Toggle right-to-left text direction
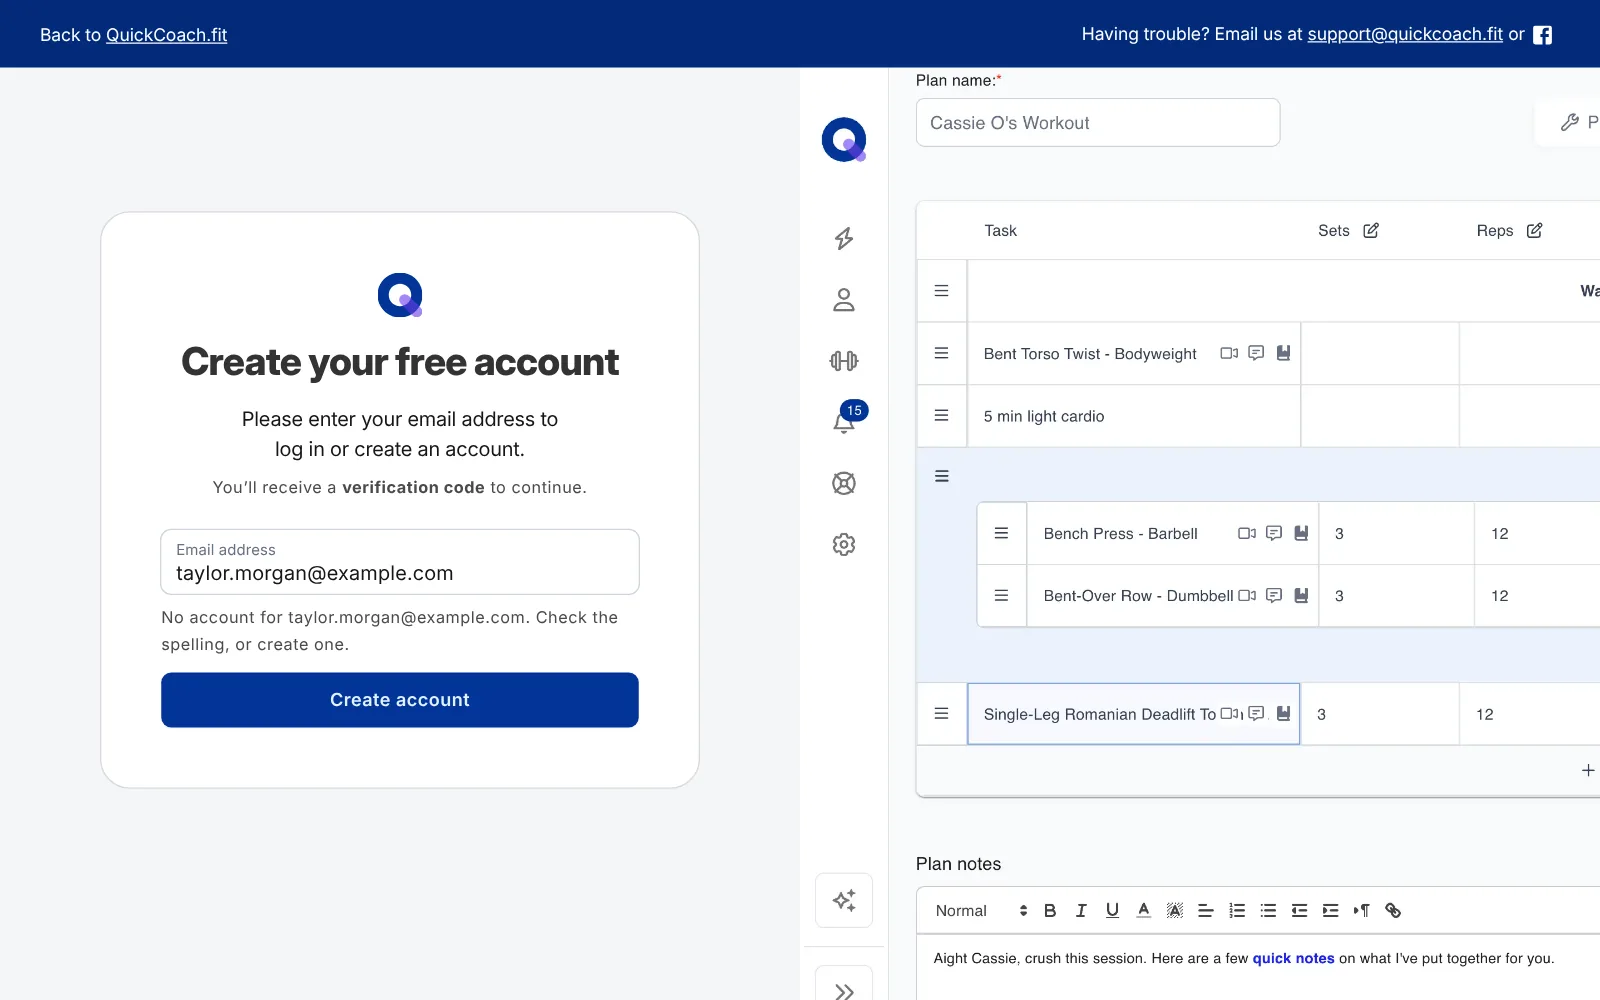The image size is (1600, 1000). [1361, 910]
